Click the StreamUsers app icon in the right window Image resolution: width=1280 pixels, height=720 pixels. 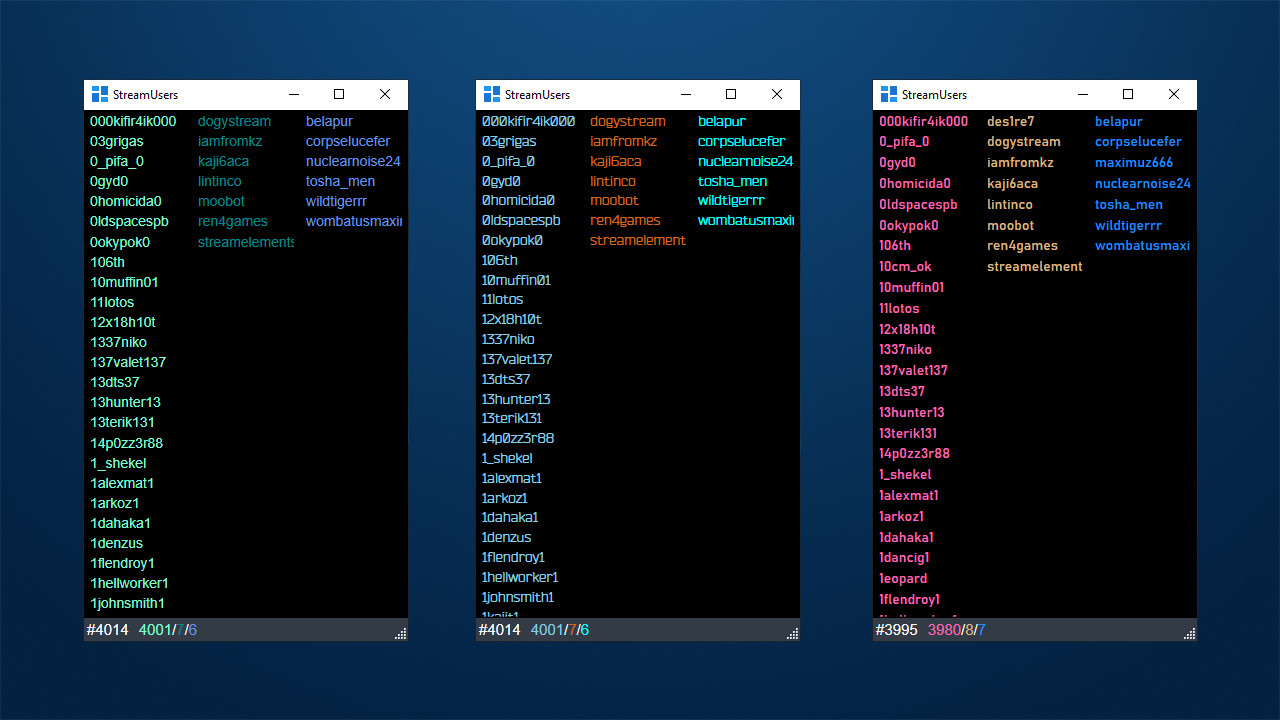tap(888, 95)
